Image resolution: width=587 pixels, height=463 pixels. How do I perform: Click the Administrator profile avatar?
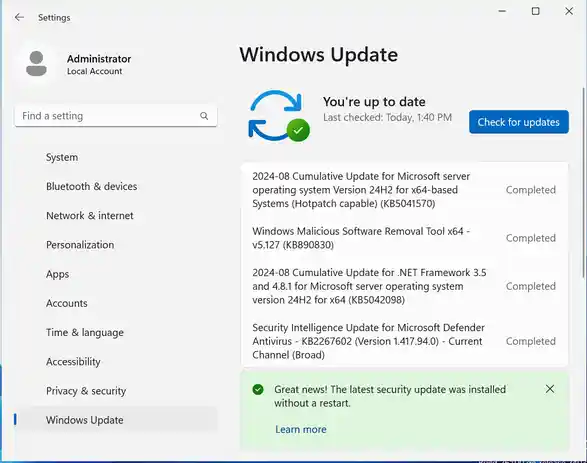click(36, 64)
